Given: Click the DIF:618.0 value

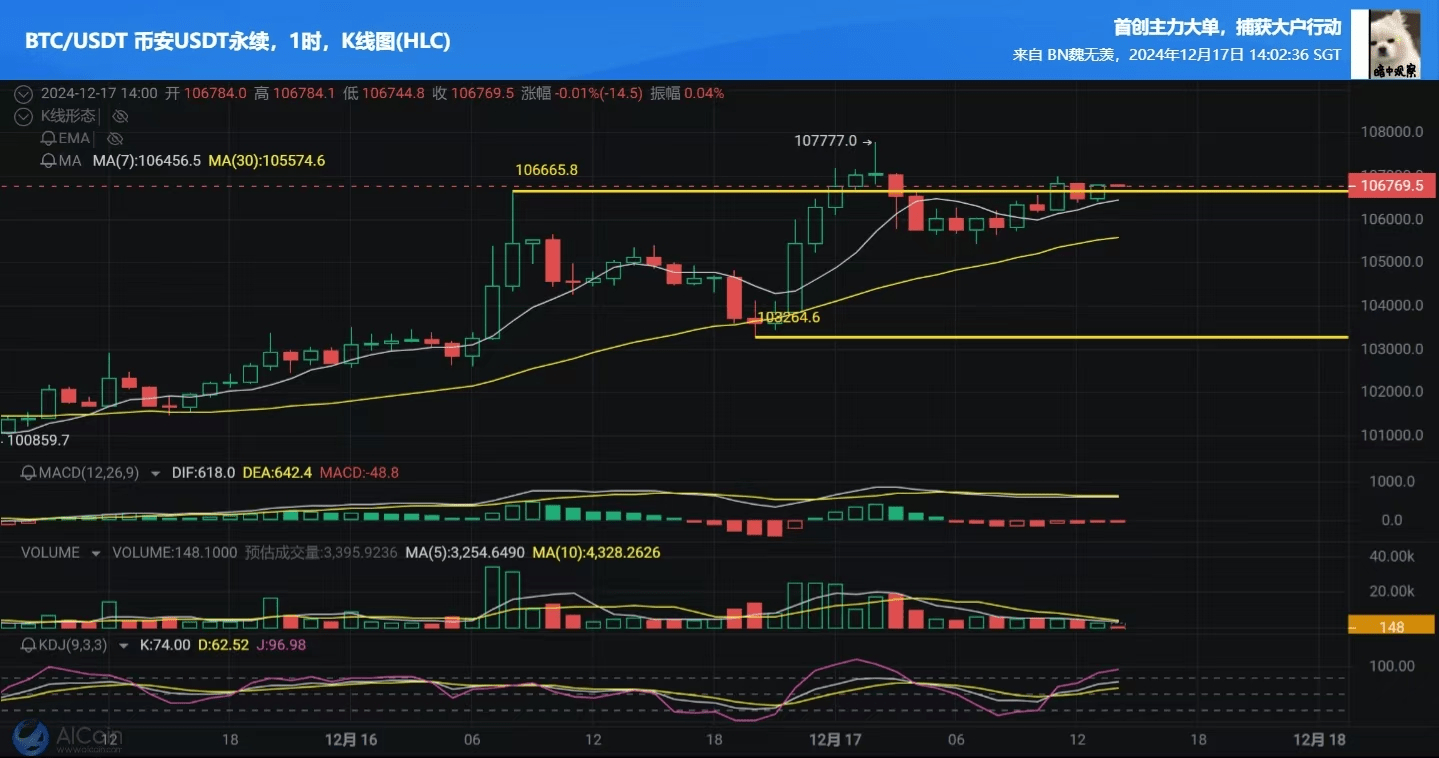Looking at the screenshot, I should (203, 472).
